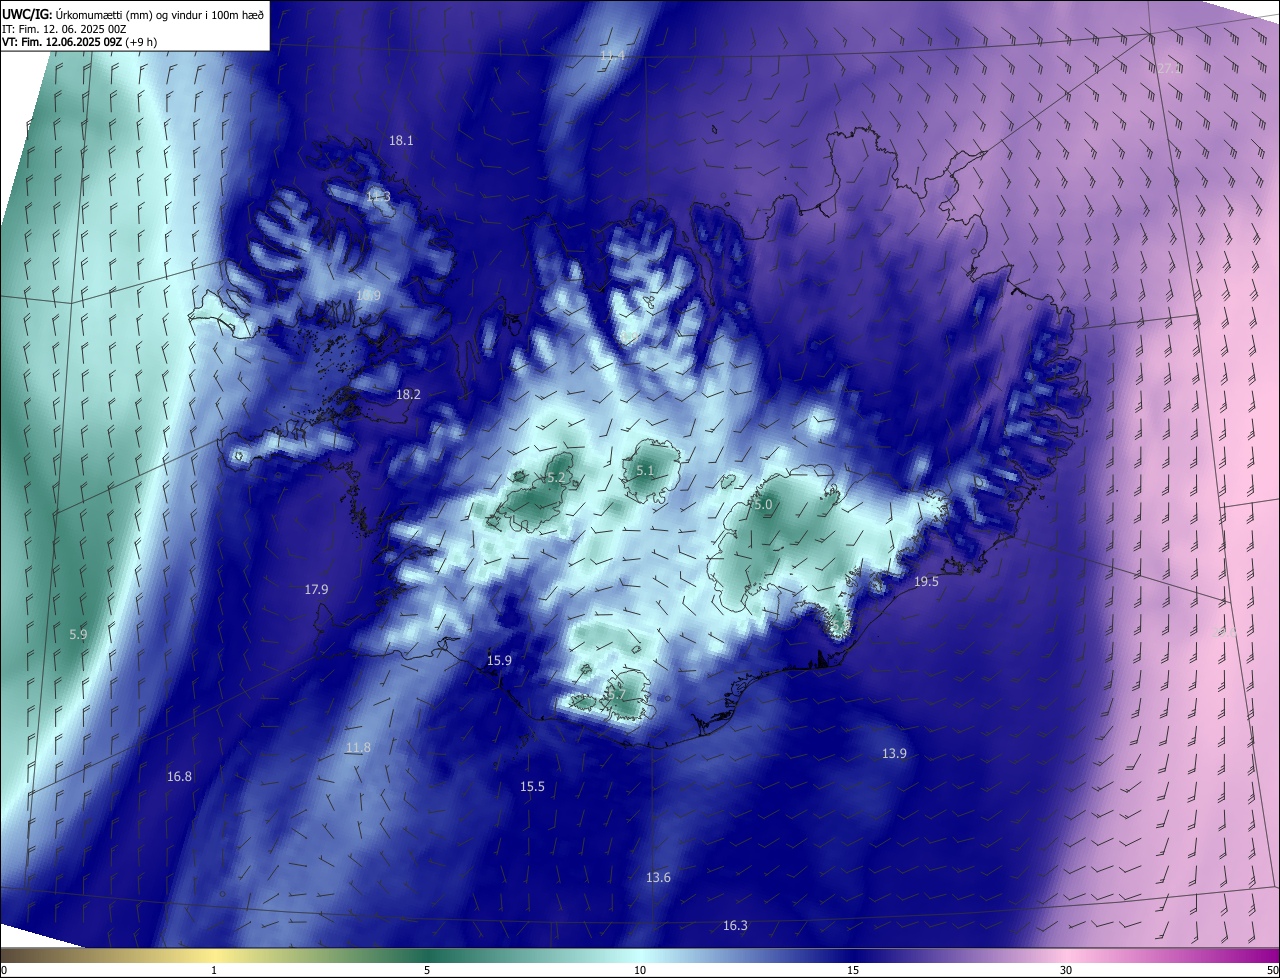Viewport: 1280px width, 978px height.
Task: Click the 16.8 value label
Action: coord(179,777)
